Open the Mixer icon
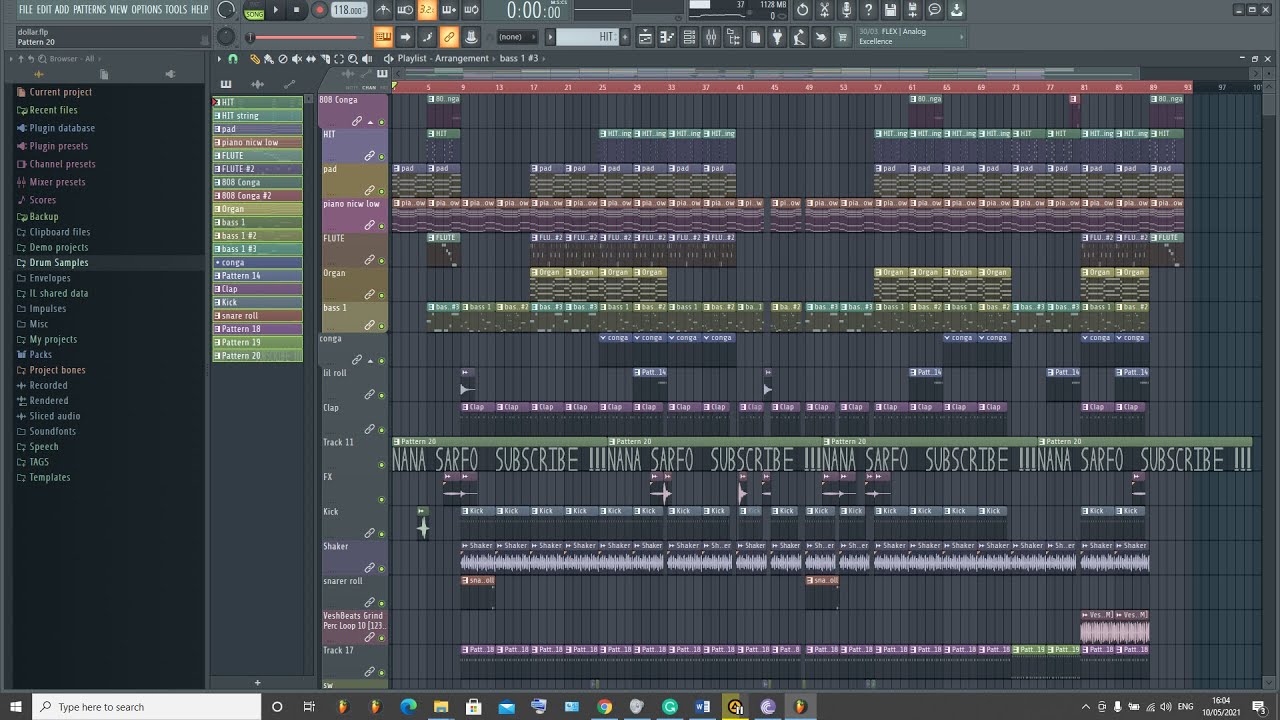The image size is (1280, 720). (x=711, y=37)
